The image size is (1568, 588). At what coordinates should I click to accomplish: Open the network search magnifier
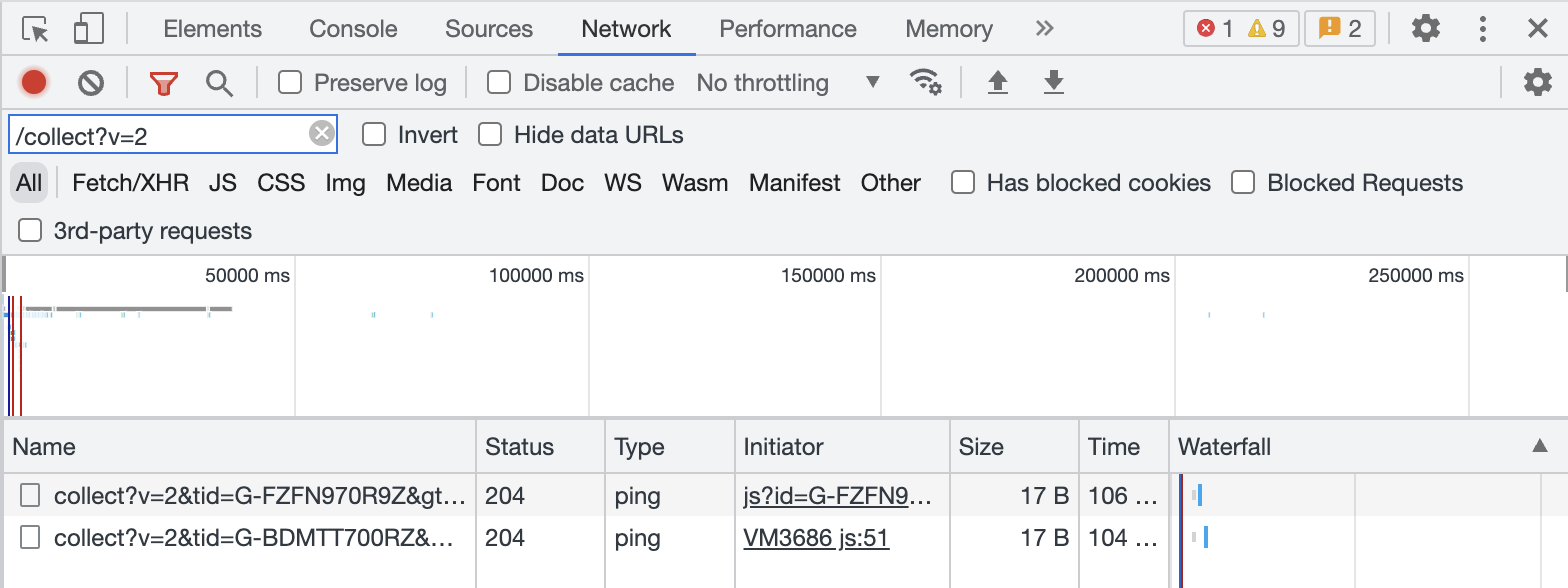coord(219,82)
